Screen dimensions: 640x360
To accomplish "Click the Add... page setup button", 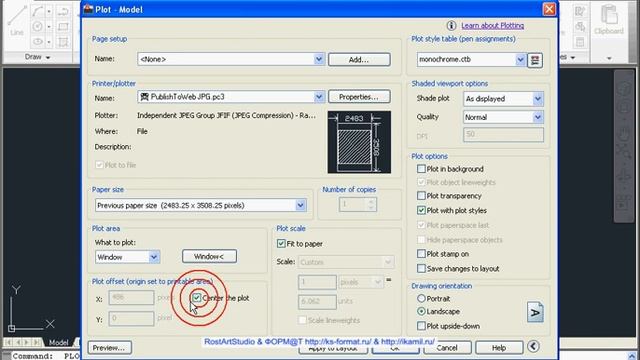I will click(x=359, y=60).
